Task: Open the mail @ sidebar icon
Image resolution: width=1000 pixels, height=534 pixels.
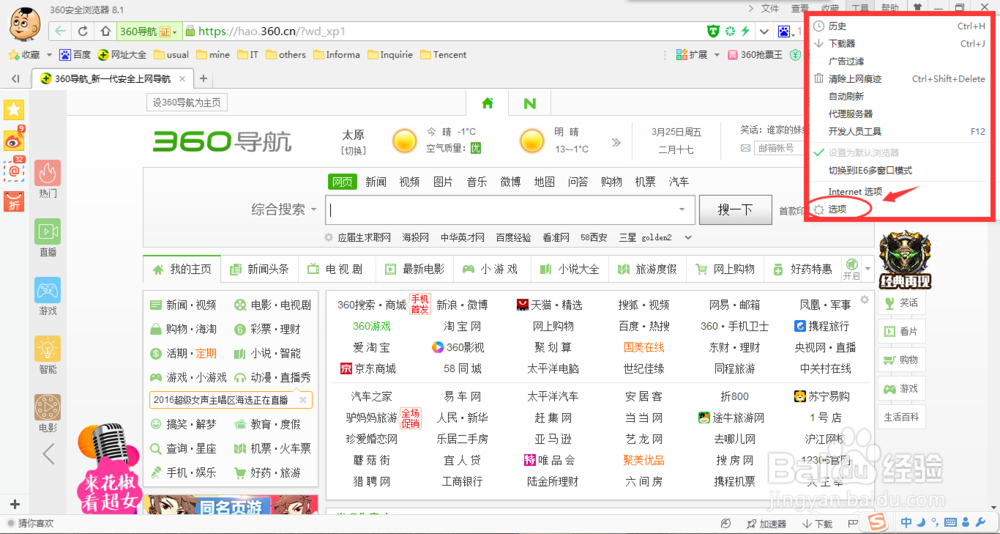Action: [14, 170]
